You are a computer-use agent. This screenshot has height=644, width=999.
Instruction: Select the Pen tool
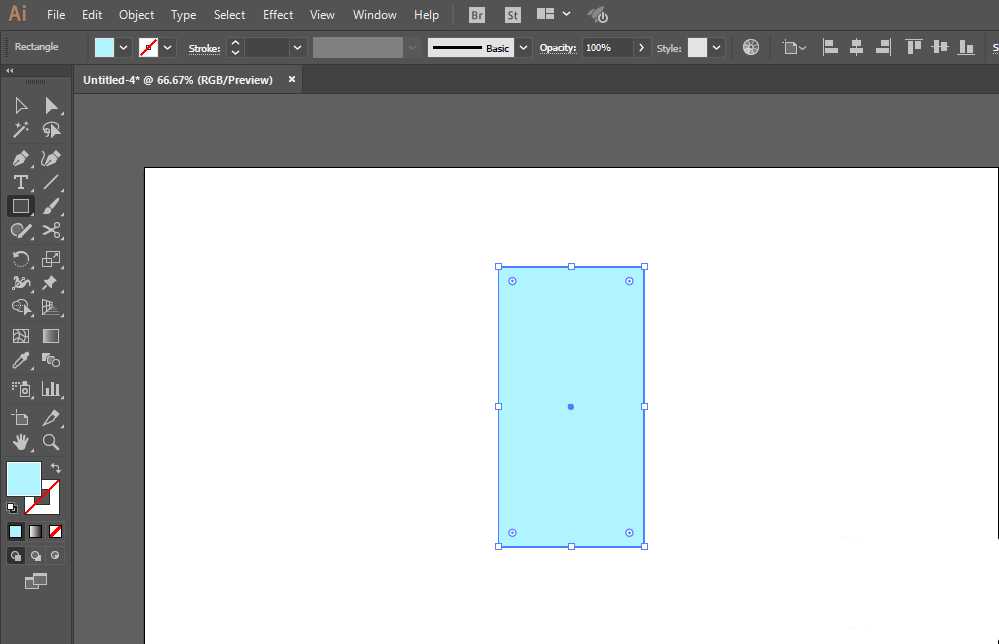(x=20, y=158)
